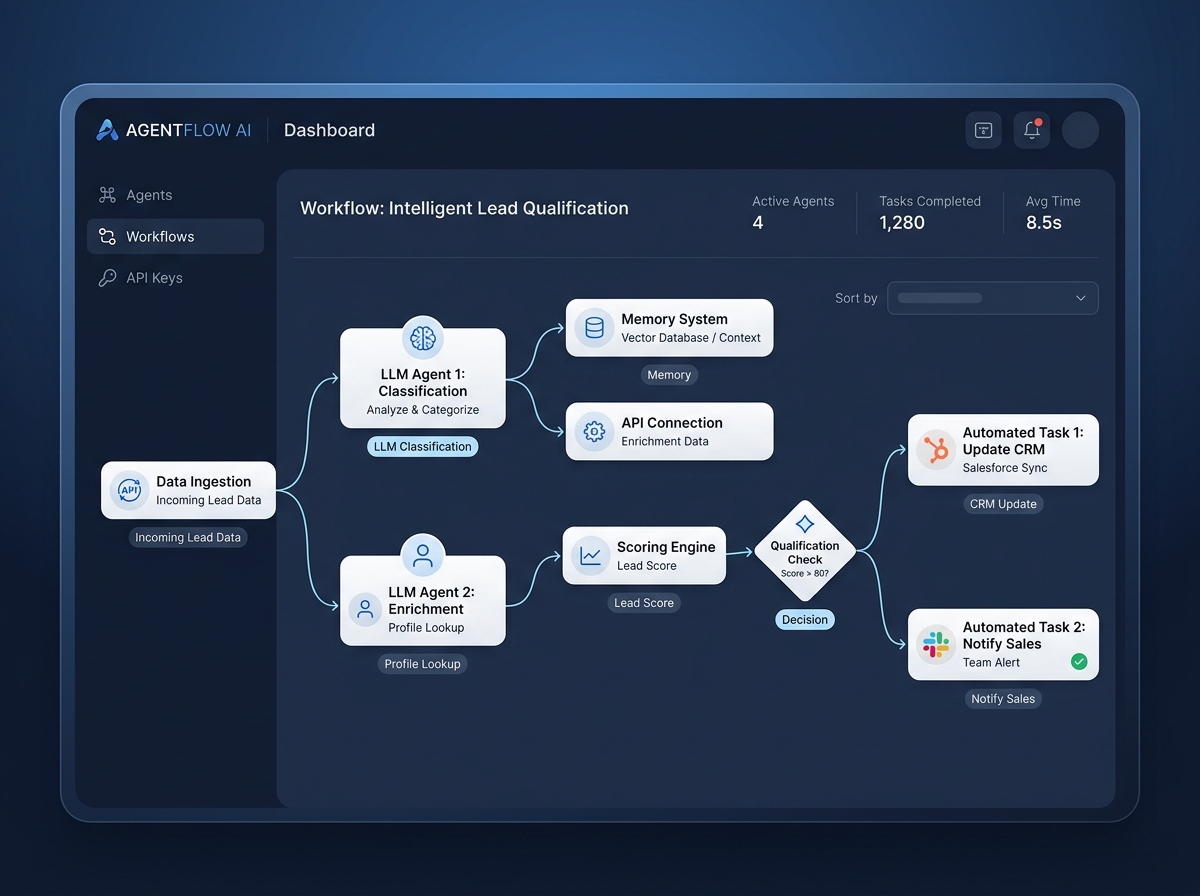Click the Lead Score tag
Screen dimensions: 1200x896
click(x=644, y=603)
